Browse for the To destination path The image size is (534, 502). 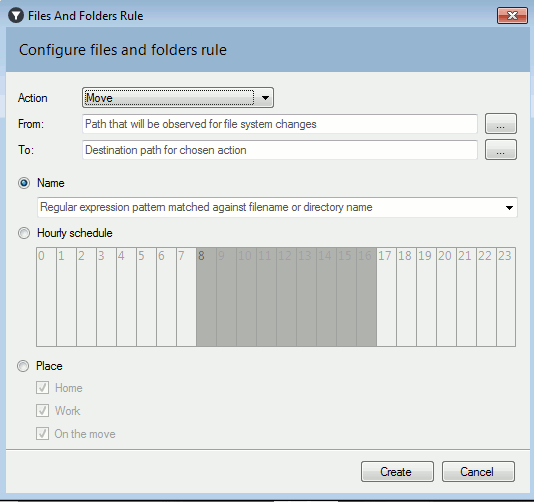coord(501,150)
